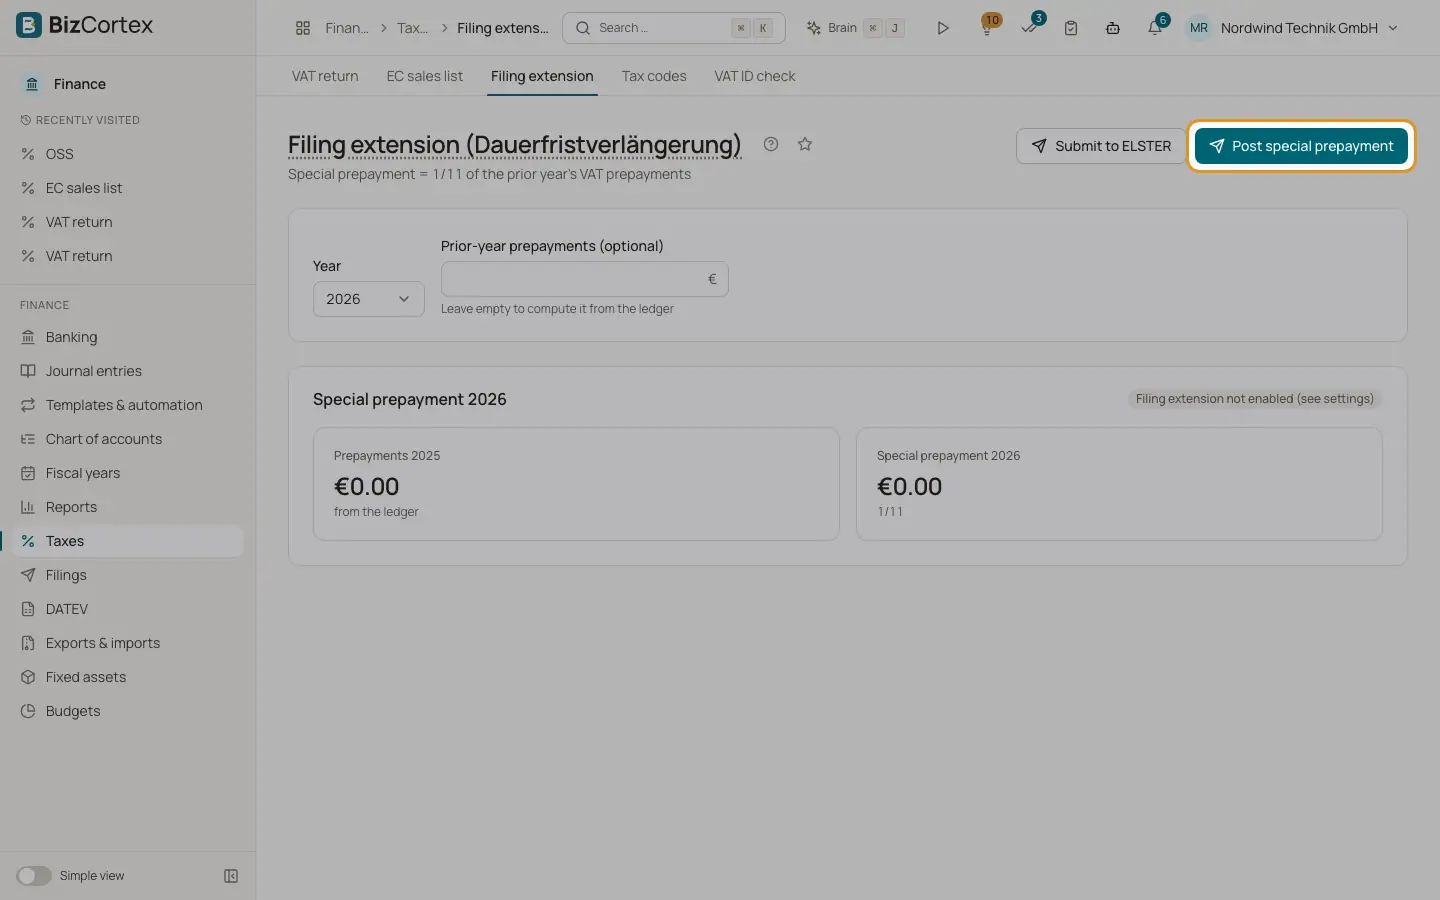The width and height of the screenshot is (1440, 900).
Task: Open Banking in the sidebar
Action: (x=128, y=337)
